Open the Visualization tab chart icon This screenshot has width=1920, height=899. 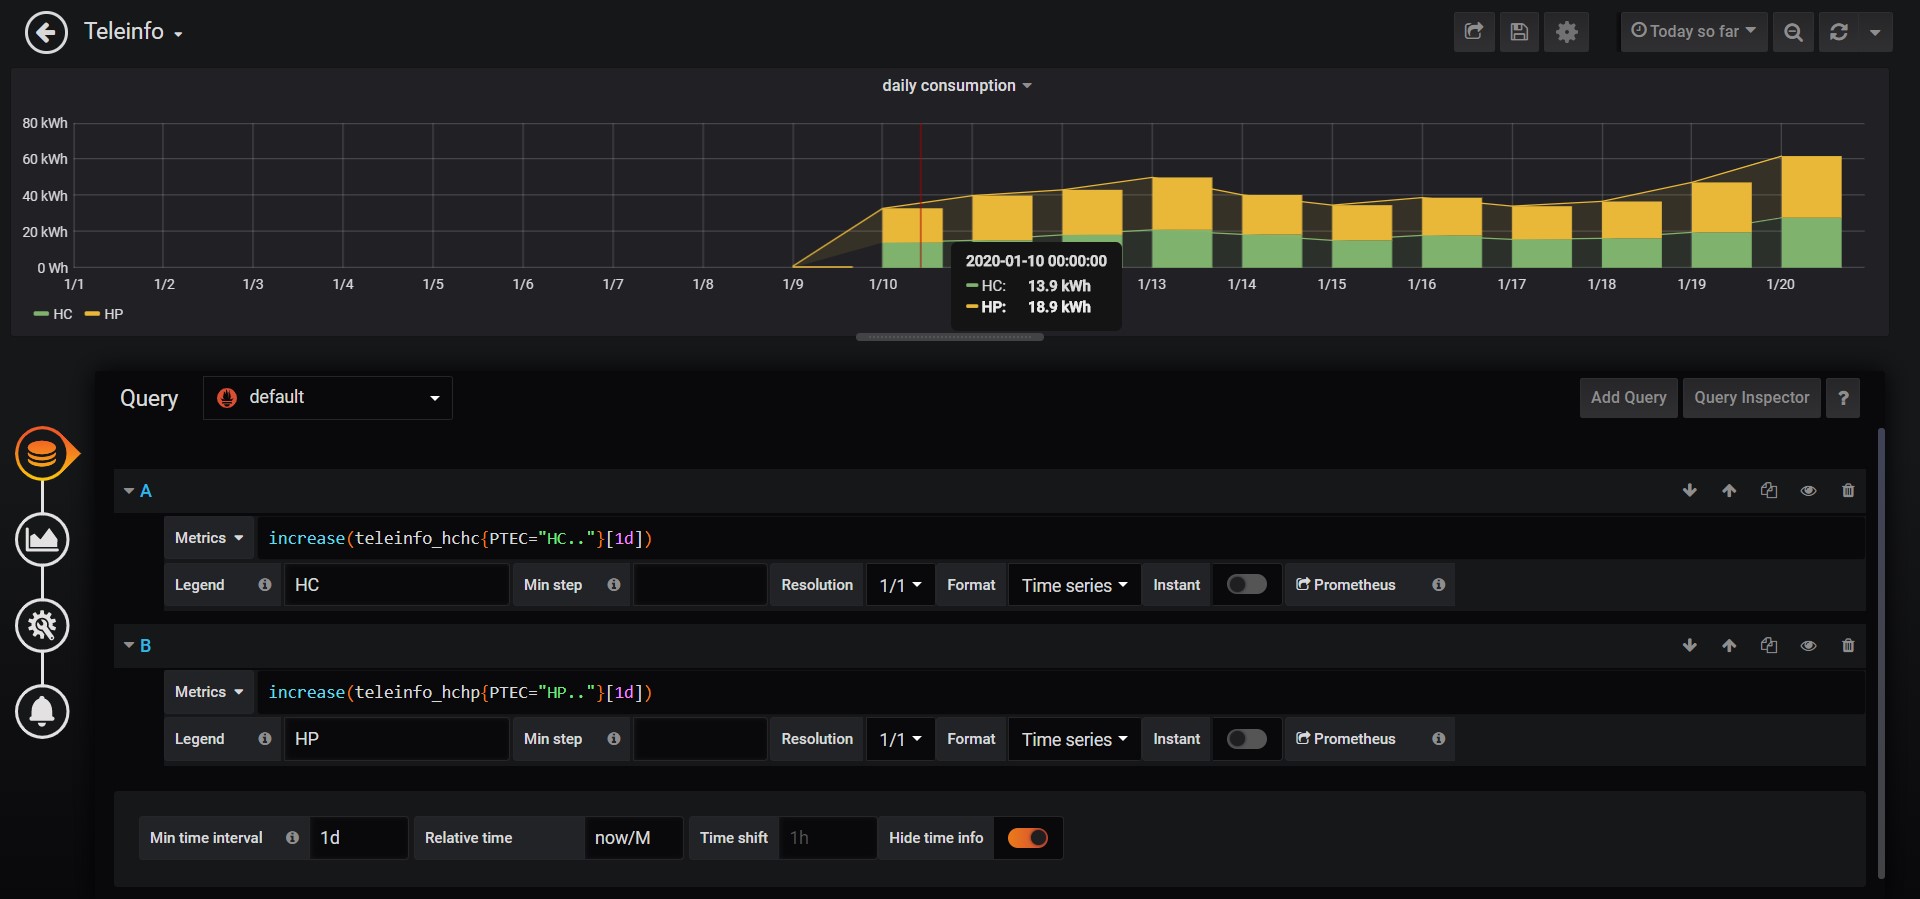click(x=42, y=540)
